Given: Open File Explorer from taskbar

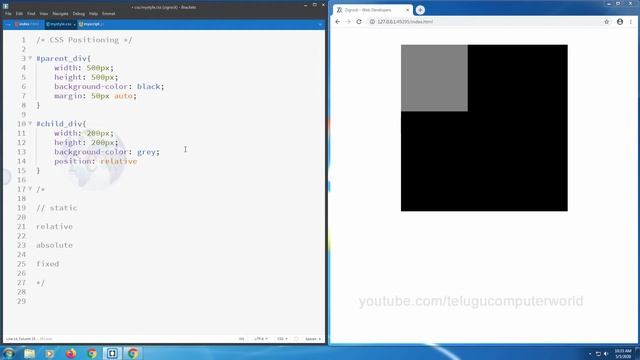Looking at the screenshot, I should click(29, 353).
